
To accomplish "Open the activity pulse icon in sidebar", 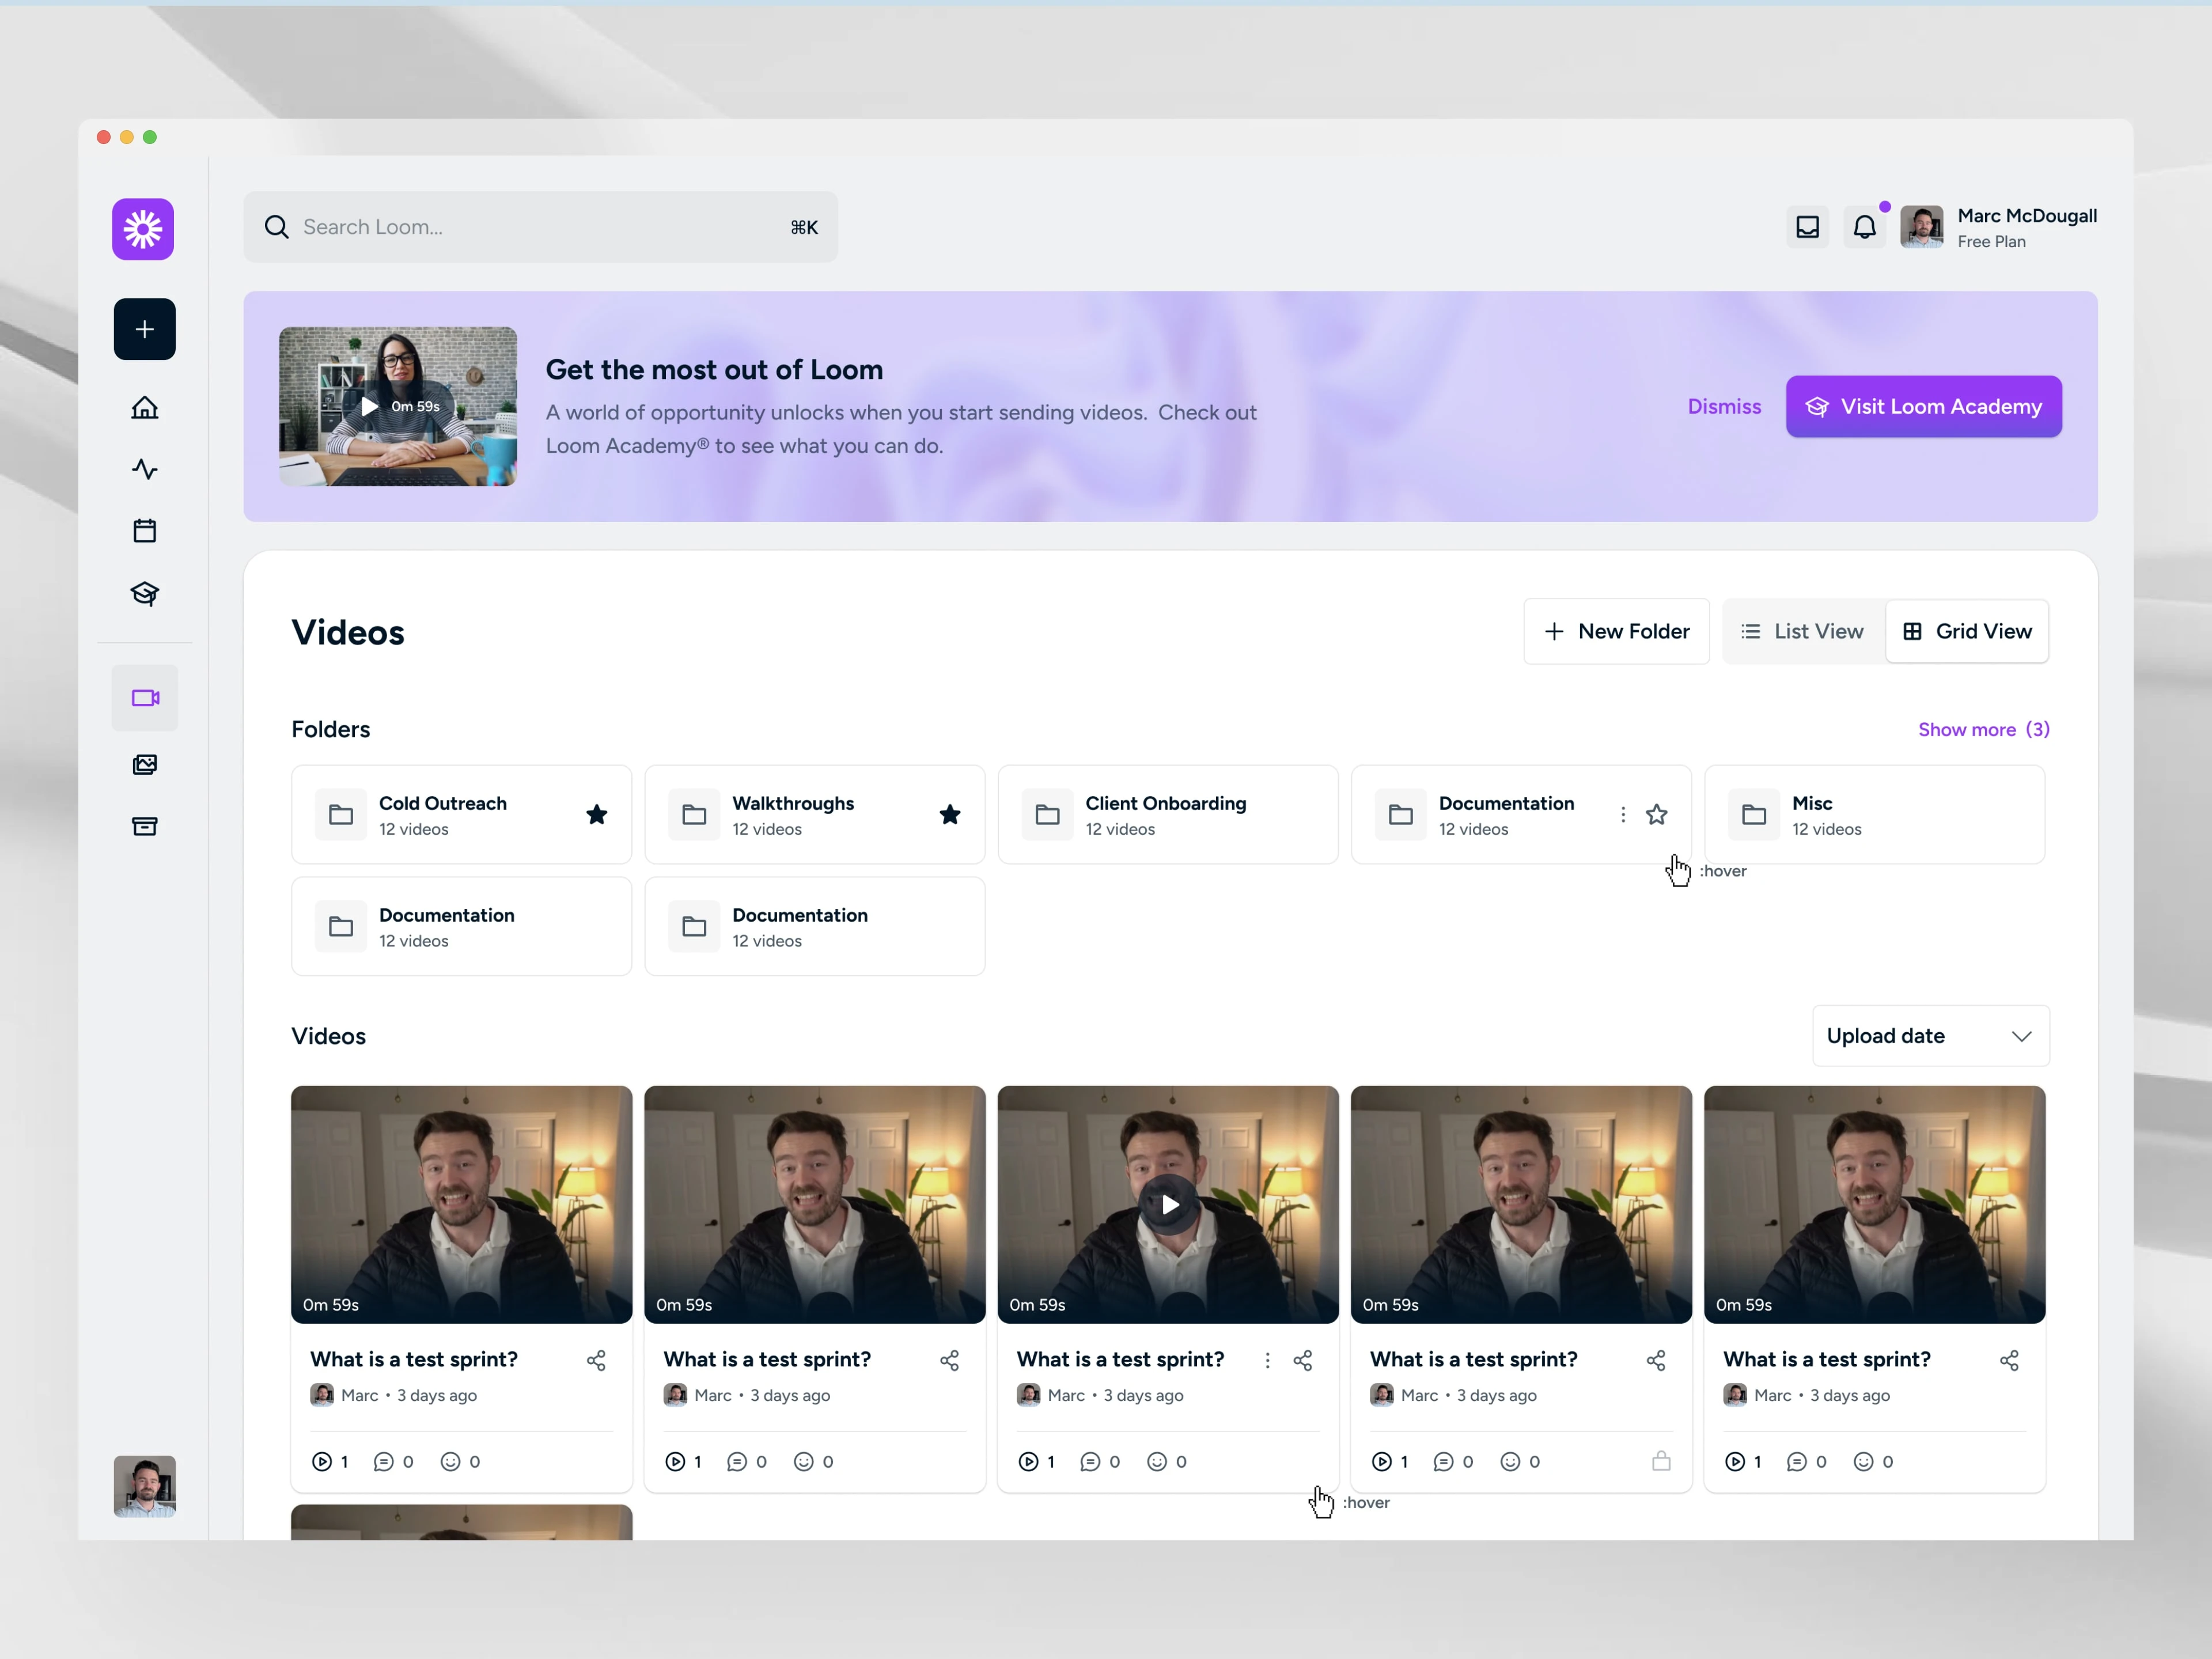I will (x=144, y=469).
